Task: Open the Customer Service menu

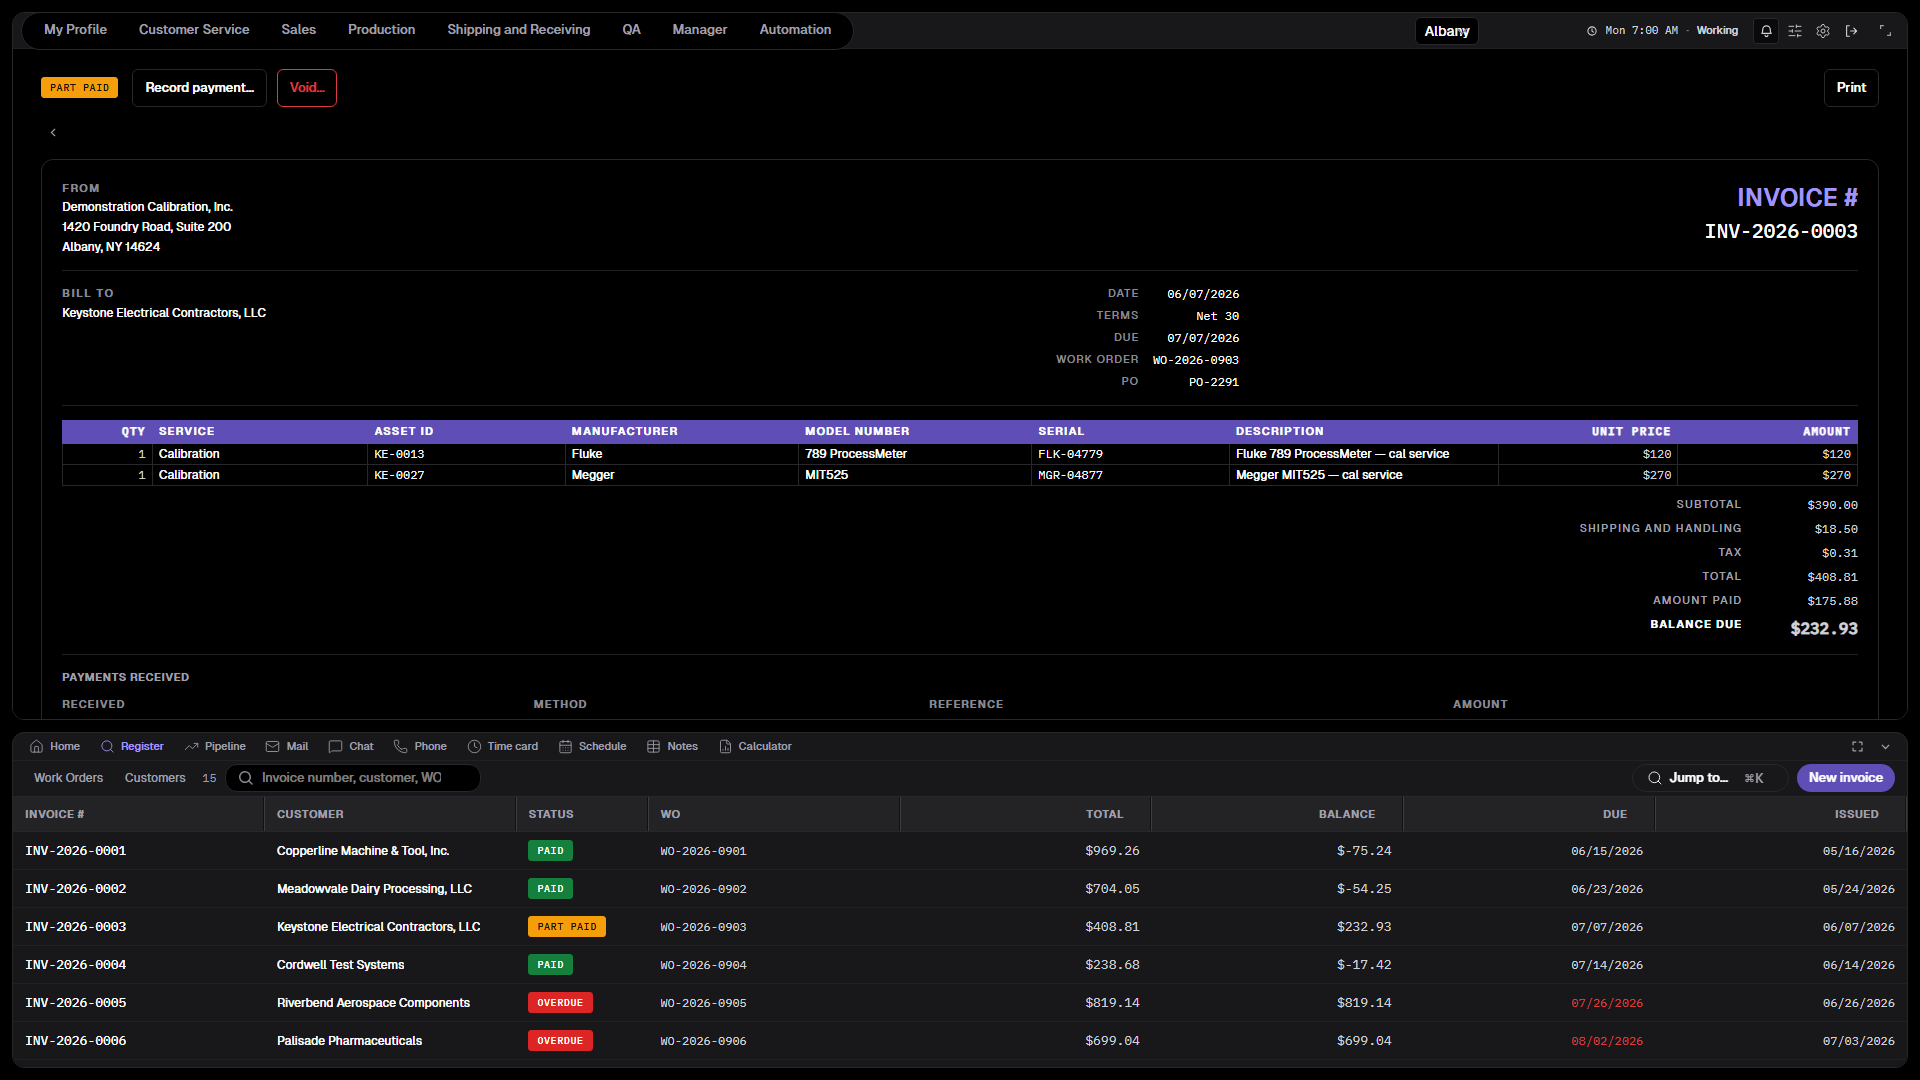Action: 194,30
